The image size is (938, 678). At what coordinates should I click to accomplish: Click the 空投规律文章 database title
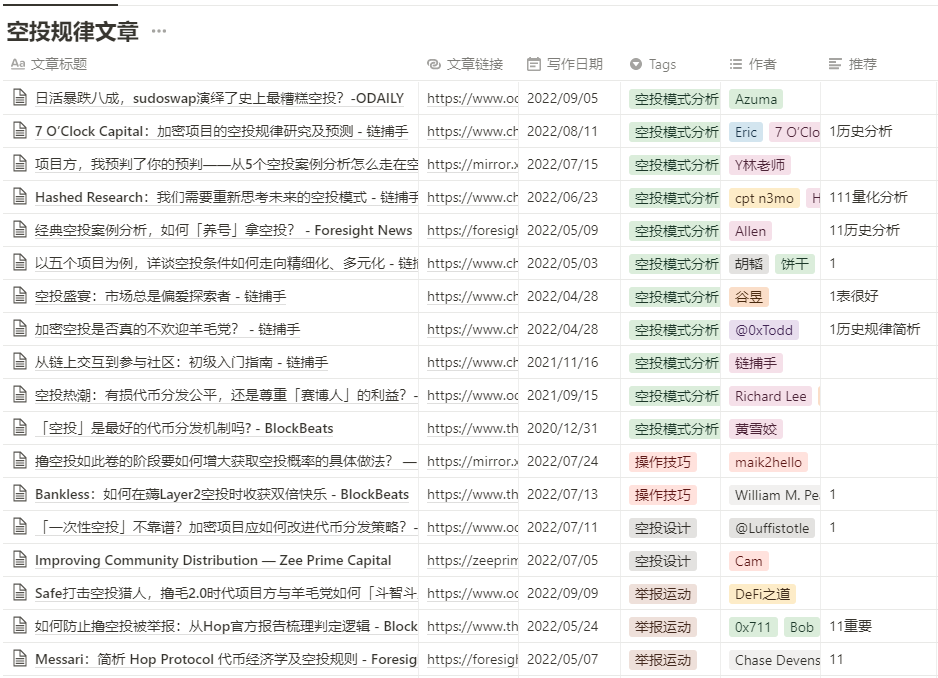point(73,31)
